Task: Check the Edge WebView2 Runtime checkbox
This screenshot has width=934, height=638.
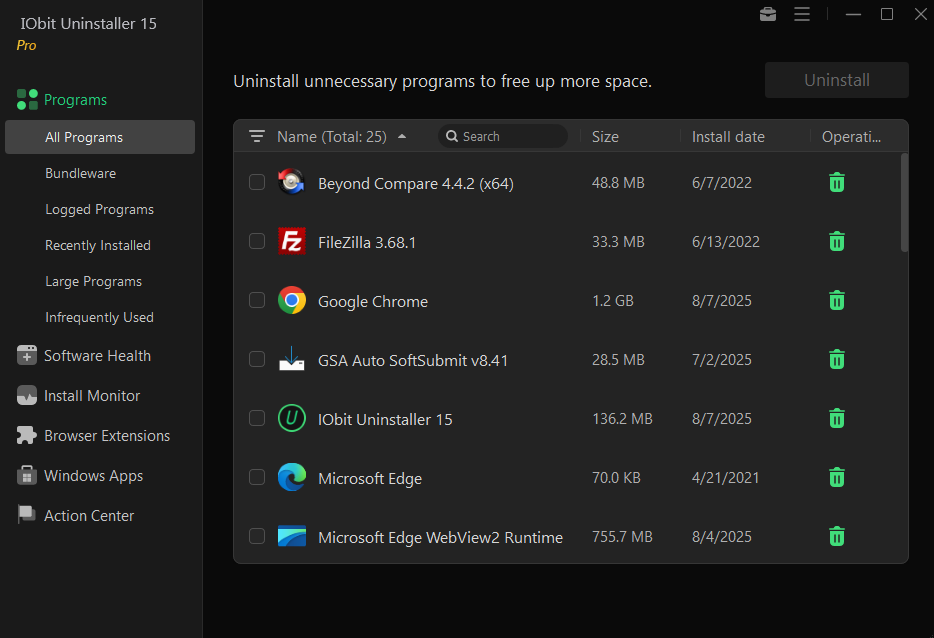Action: click(x=257, y=536)
